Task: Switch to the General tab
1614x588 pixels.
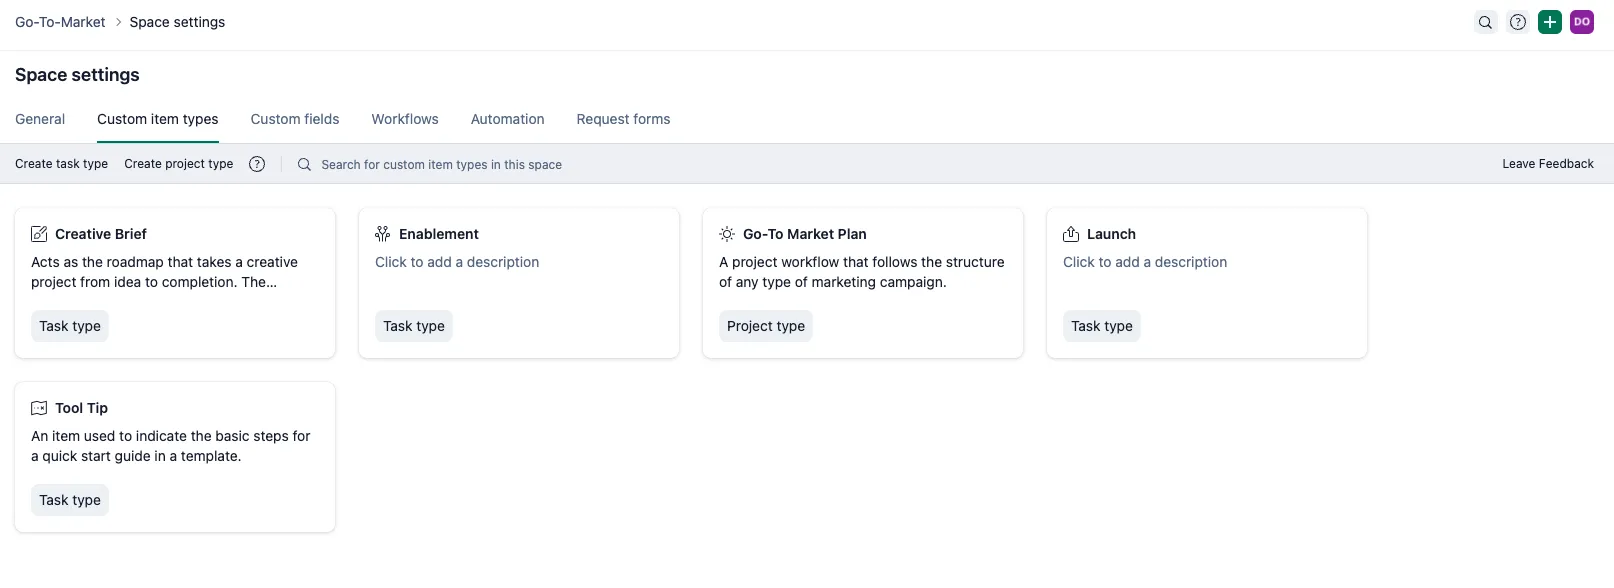Action: pos(40,119)
